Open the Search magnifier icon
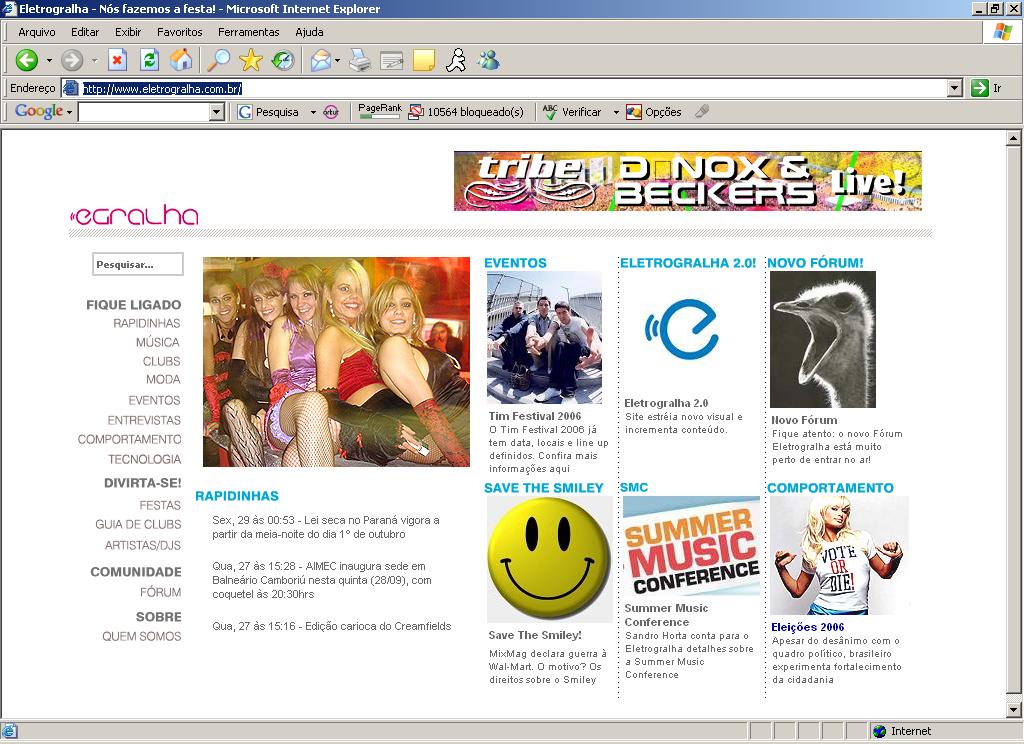Screen dimensions: 1024x744 tap(219, 61)
